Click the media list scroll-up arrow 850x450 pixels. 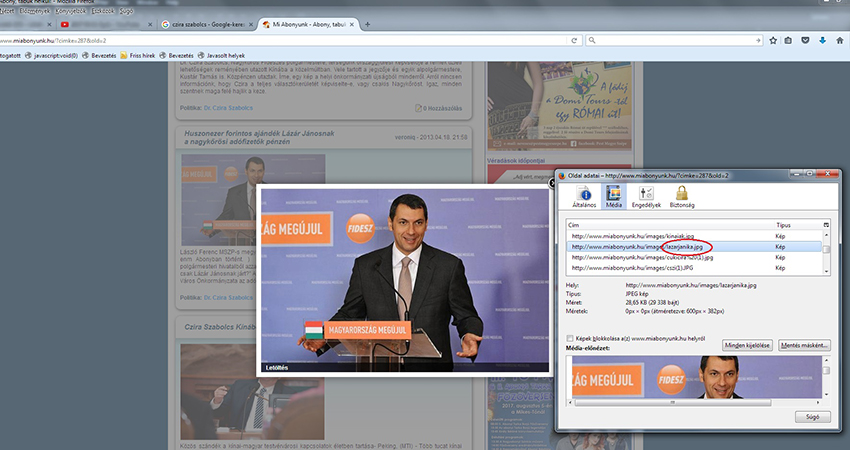[x=826, y=235]
